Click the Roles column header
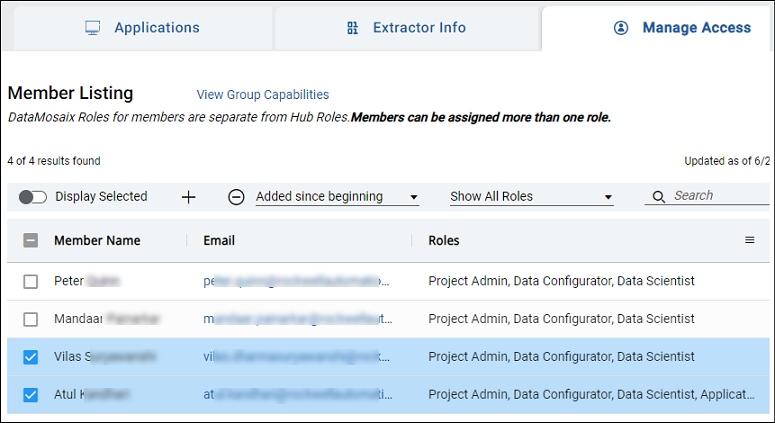The image size is (775, 423). [x=444, y=241]
